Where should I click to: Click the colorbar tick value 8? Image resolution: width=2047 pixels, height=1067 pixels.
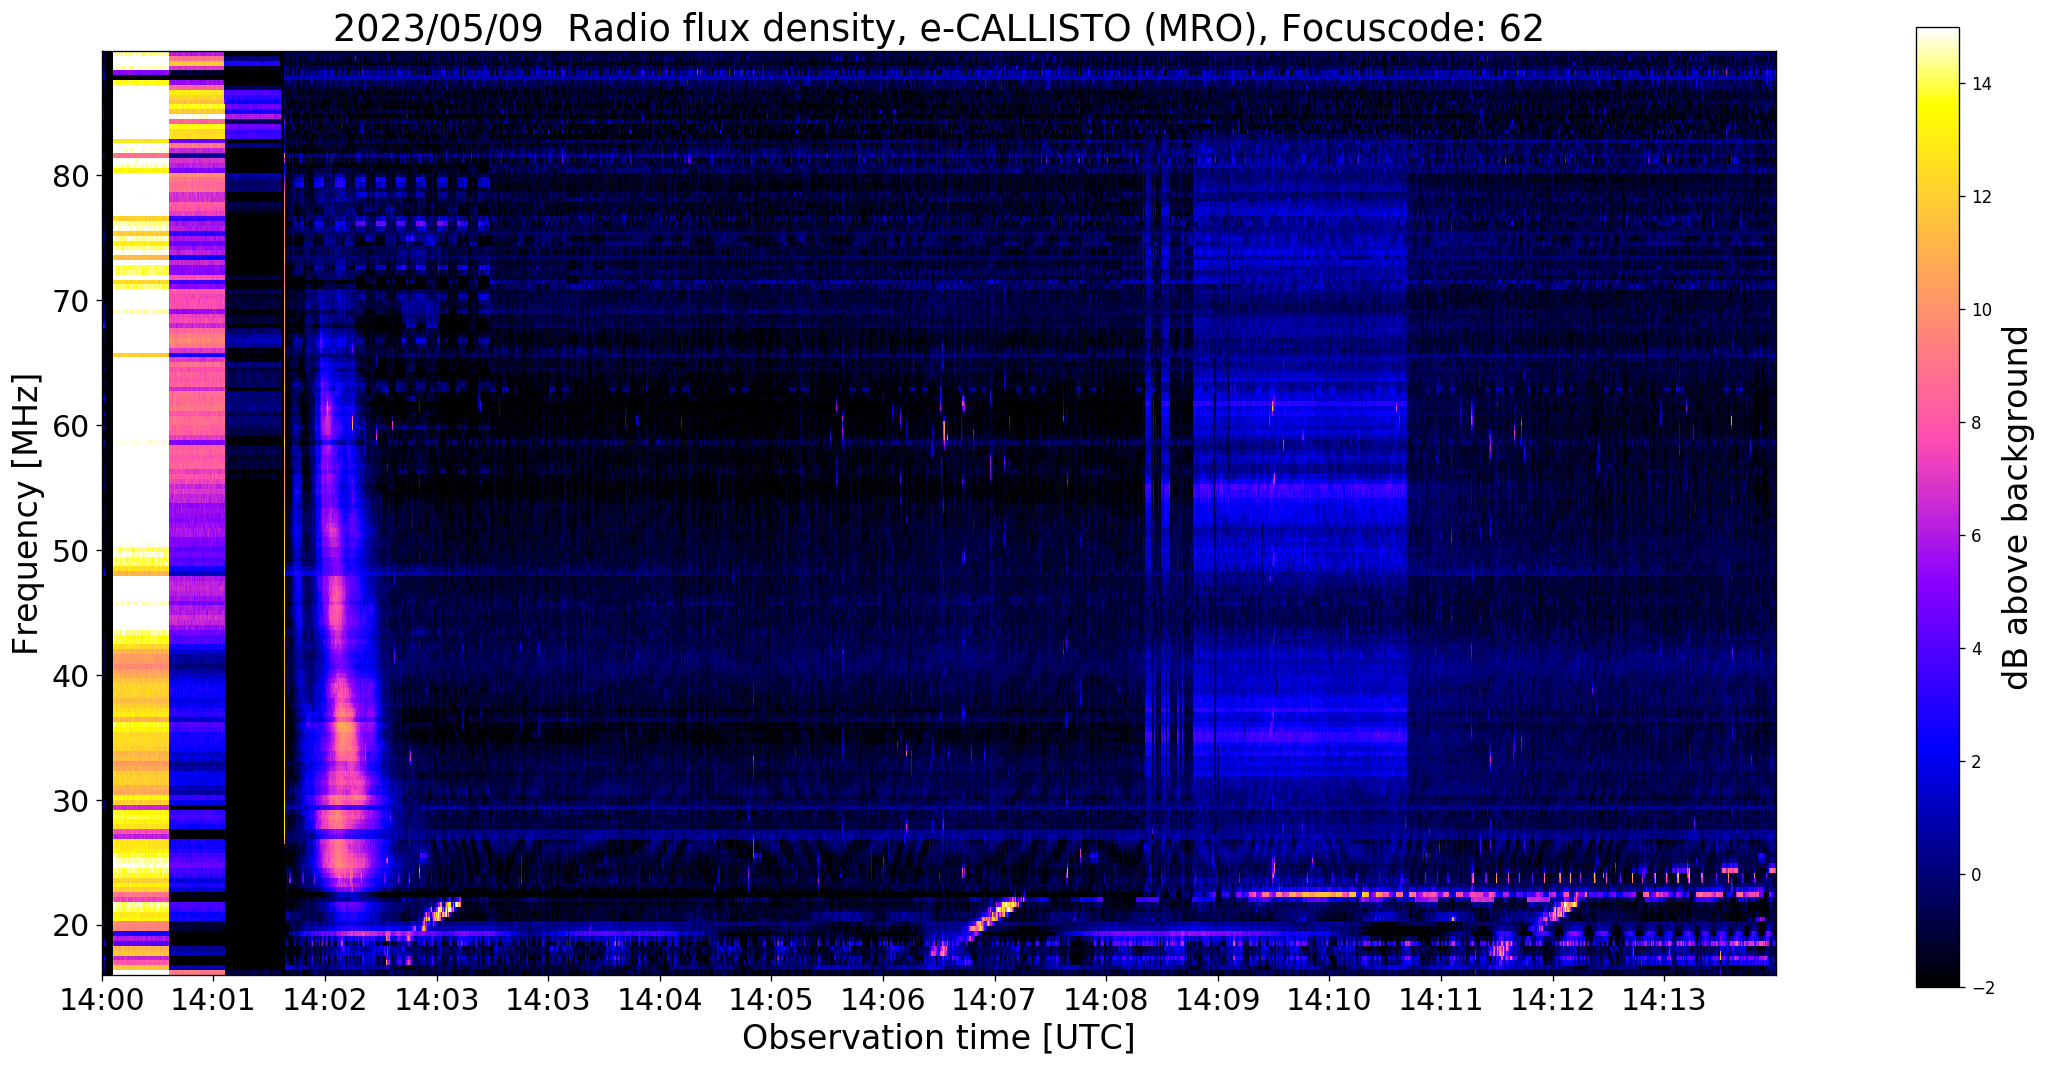(x=1974, y=423)
